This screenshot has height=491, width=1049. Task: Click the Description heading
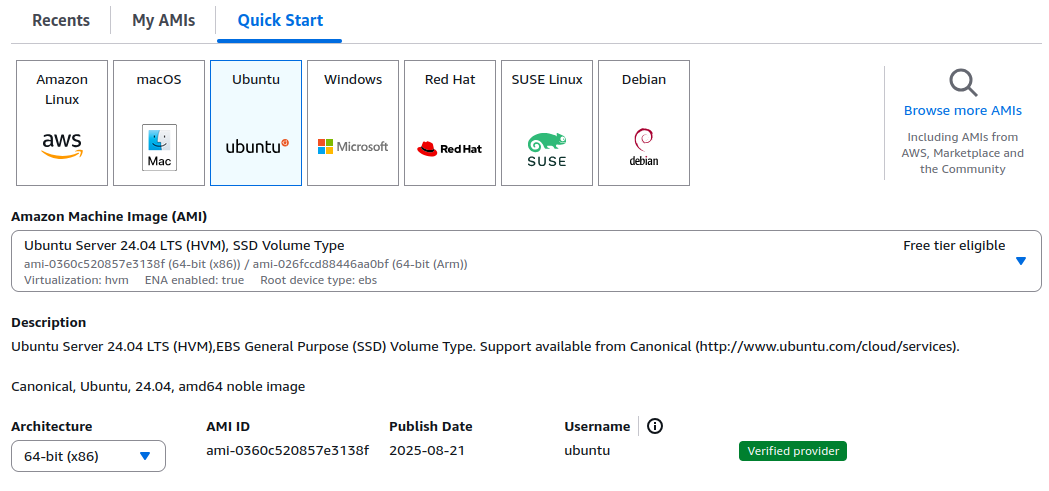click(49, 322)
